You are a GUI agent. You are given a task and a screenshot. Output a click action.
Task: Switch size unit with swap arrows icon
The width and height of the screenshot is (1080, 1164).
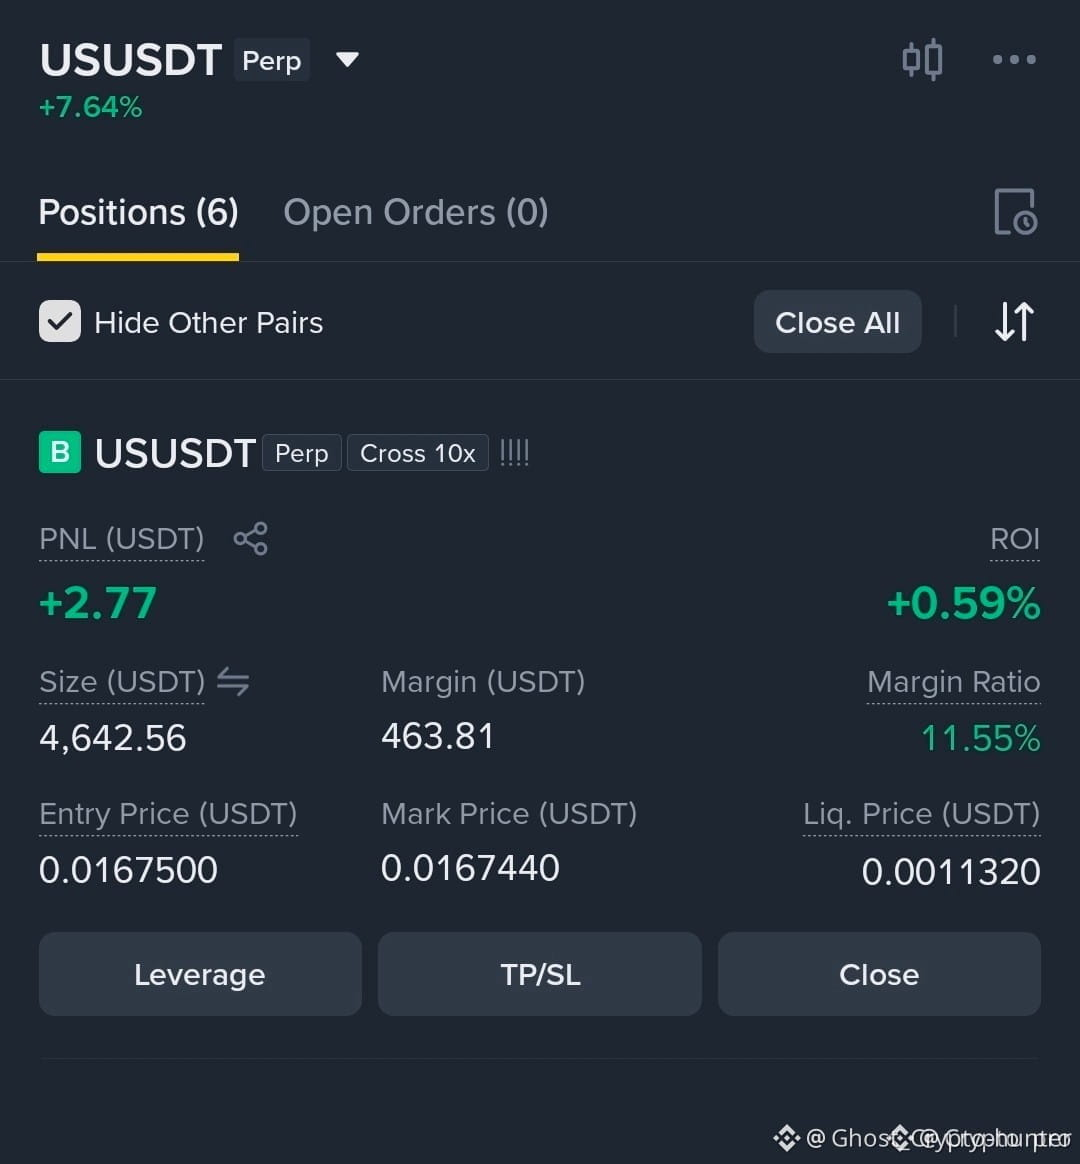233,681
